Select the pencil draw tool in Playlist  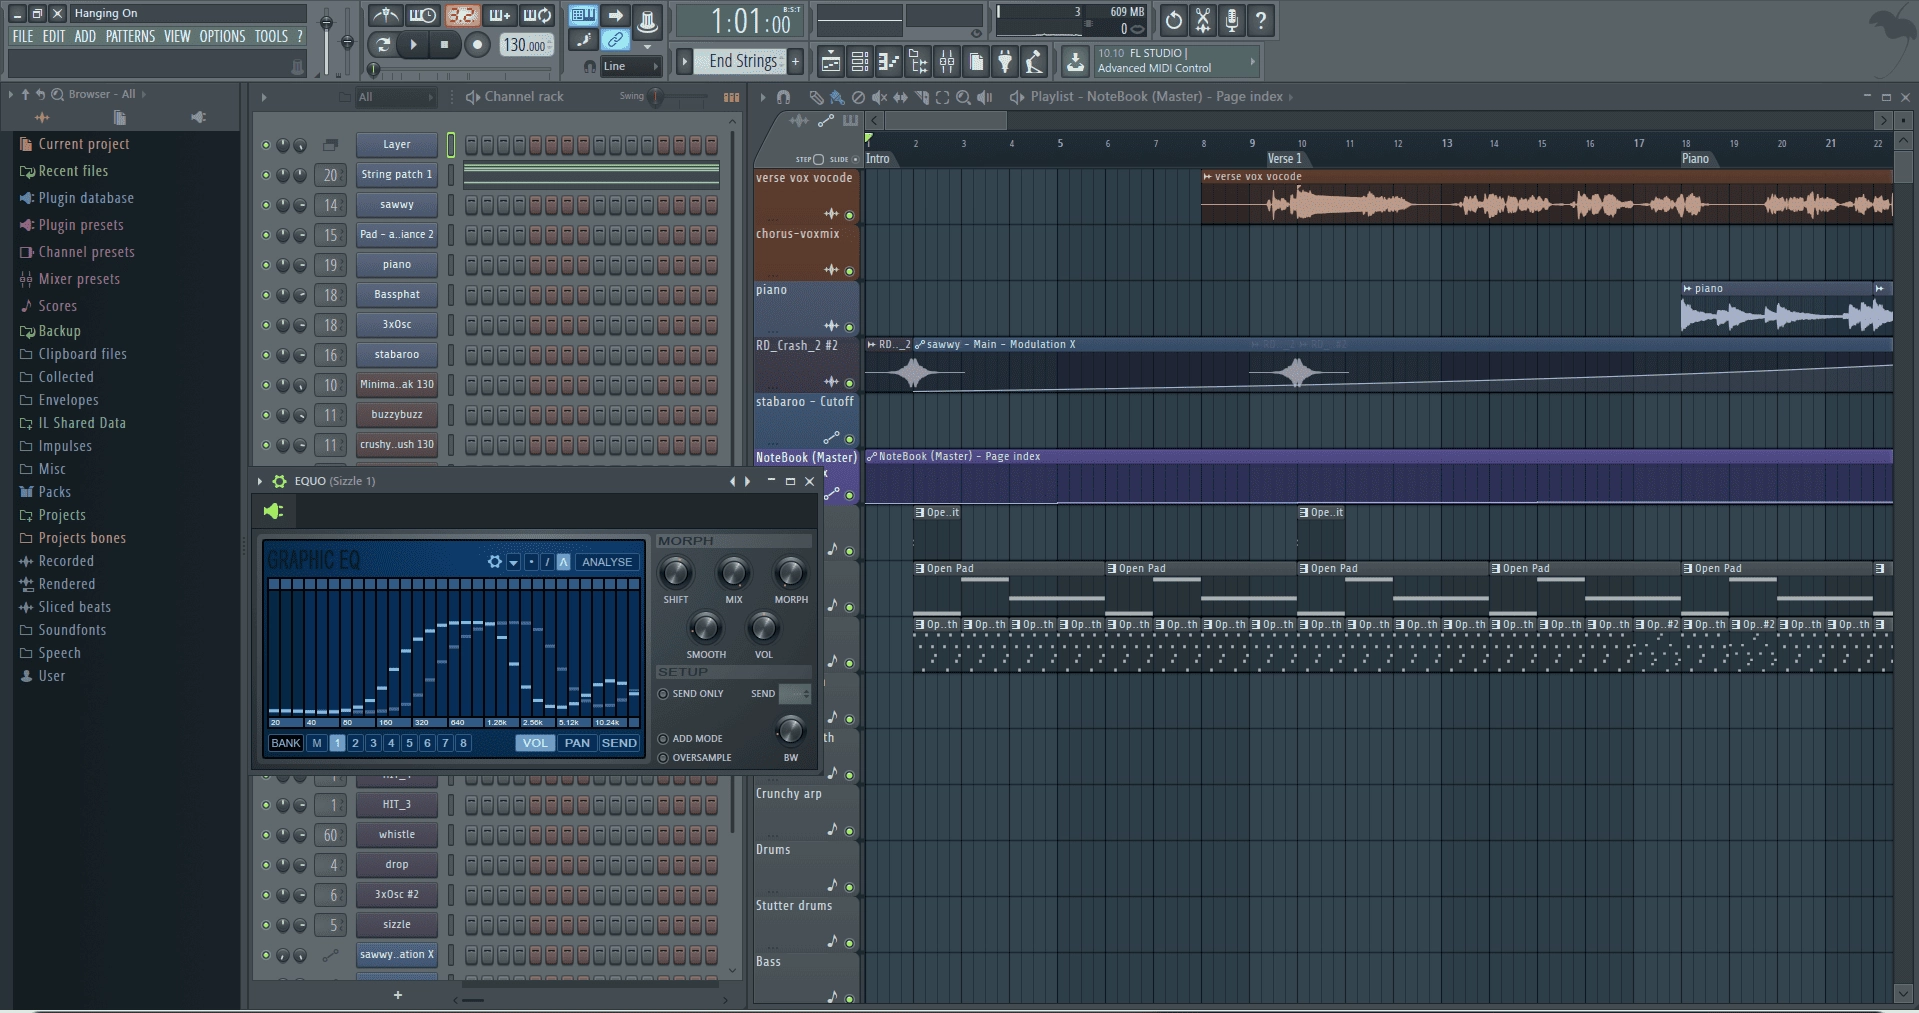(816, 97)
